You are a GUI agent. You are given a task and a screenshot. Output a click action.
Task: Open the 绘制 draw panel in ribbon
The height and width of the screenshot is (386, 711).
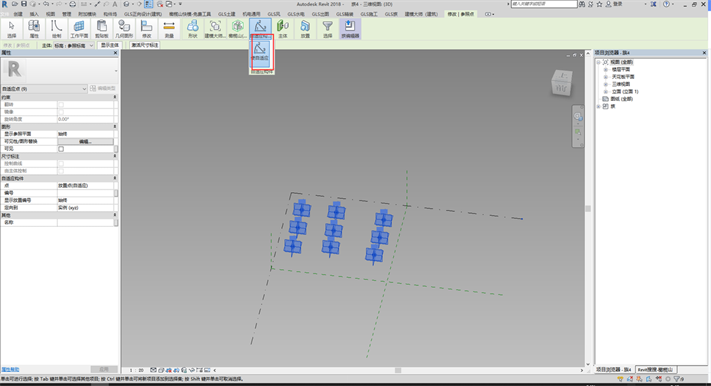[56, 29]
